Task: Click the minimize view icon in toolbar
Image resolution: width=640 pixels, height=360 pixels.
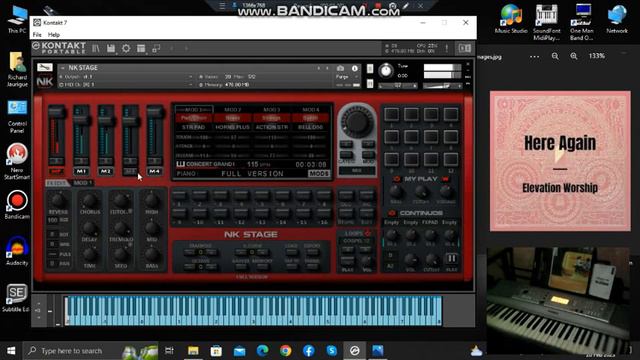Action: click(156, 49)
